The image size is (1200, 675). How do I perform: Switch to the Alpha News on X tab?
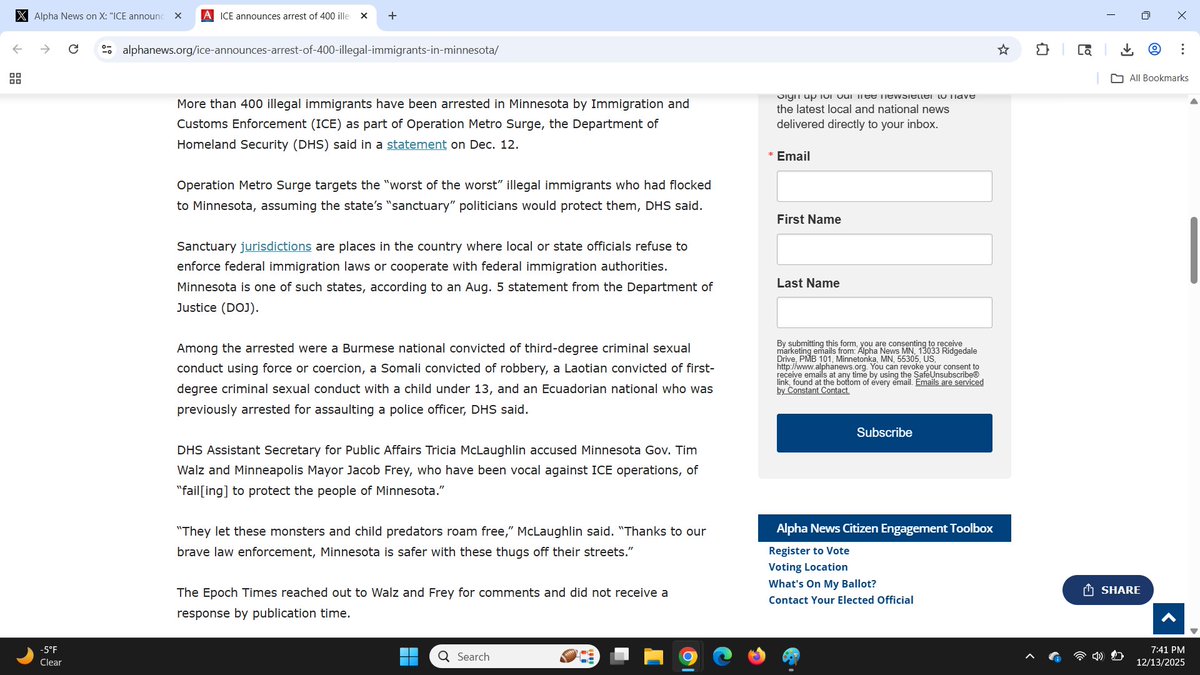(x=96, y=16)
